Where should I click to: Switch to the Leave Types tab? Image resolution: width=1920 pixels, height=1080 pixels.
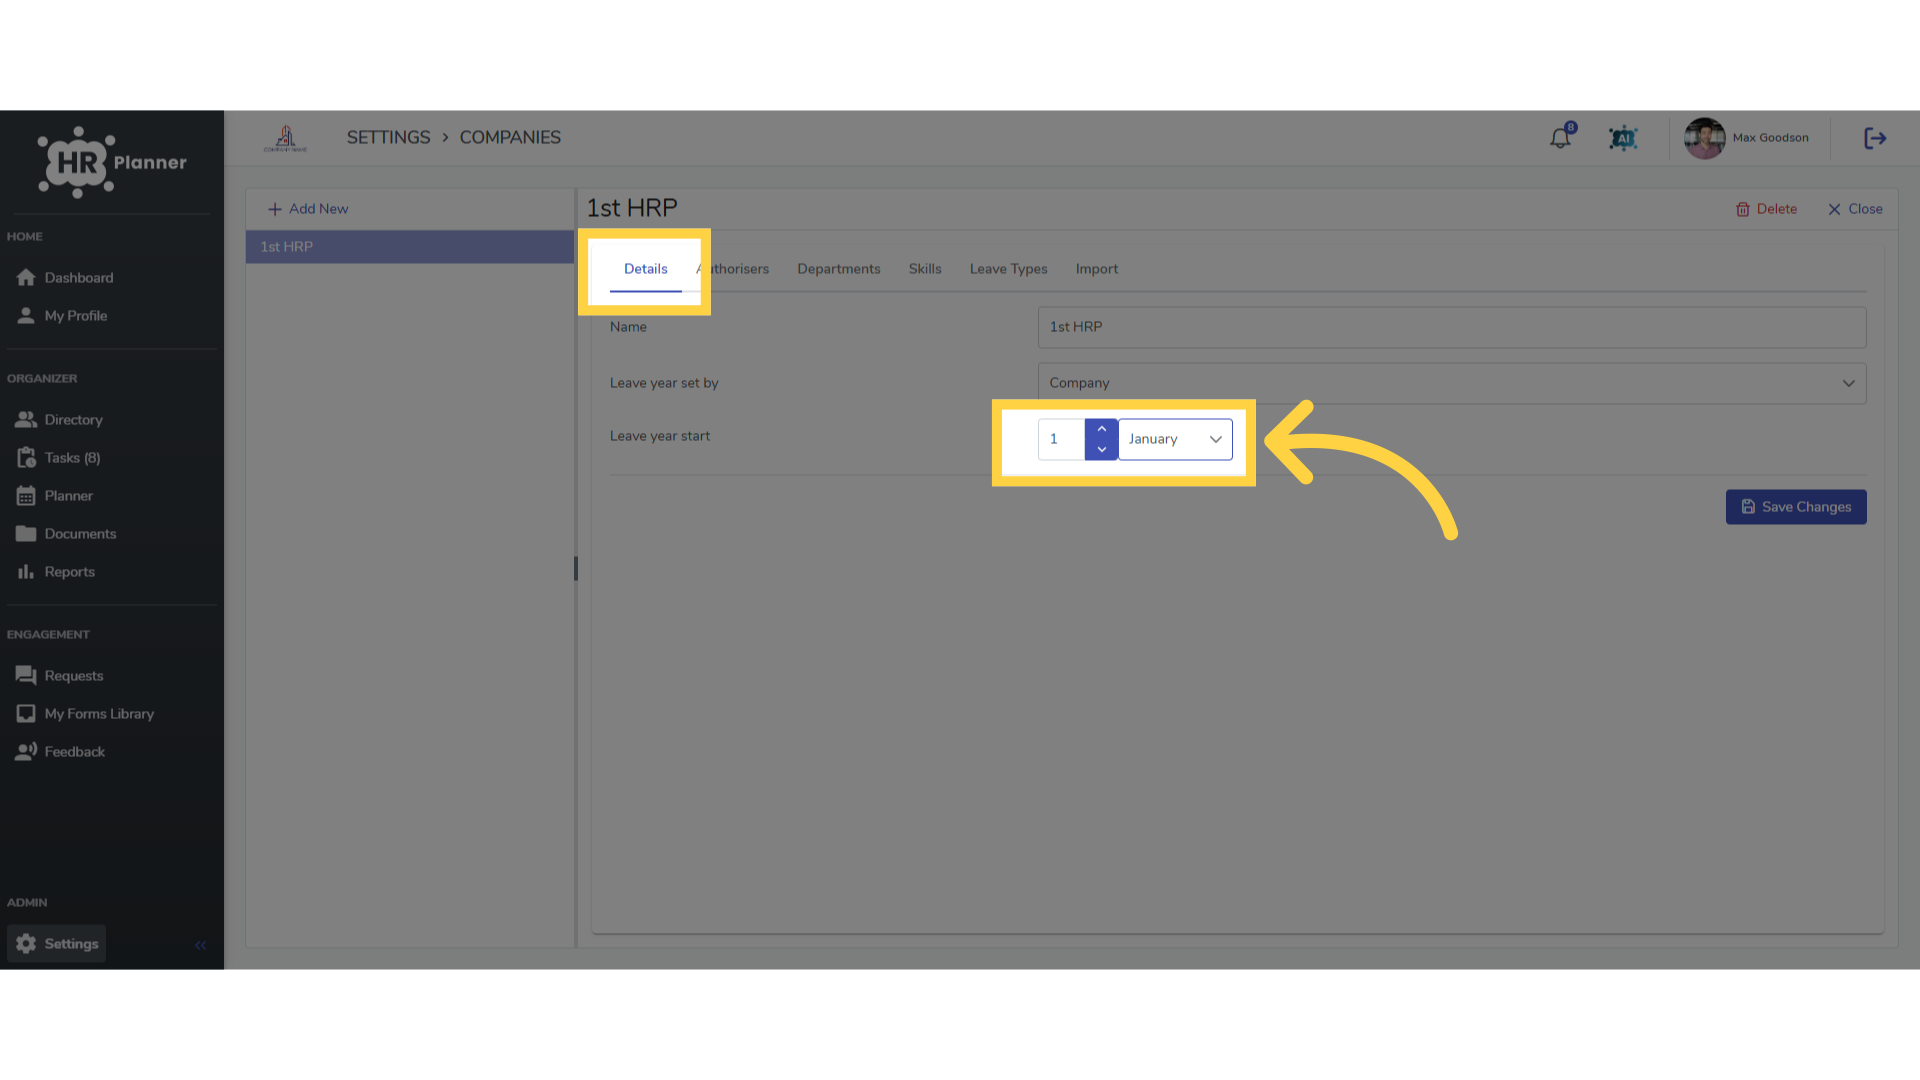click(x=1008, y=269)
